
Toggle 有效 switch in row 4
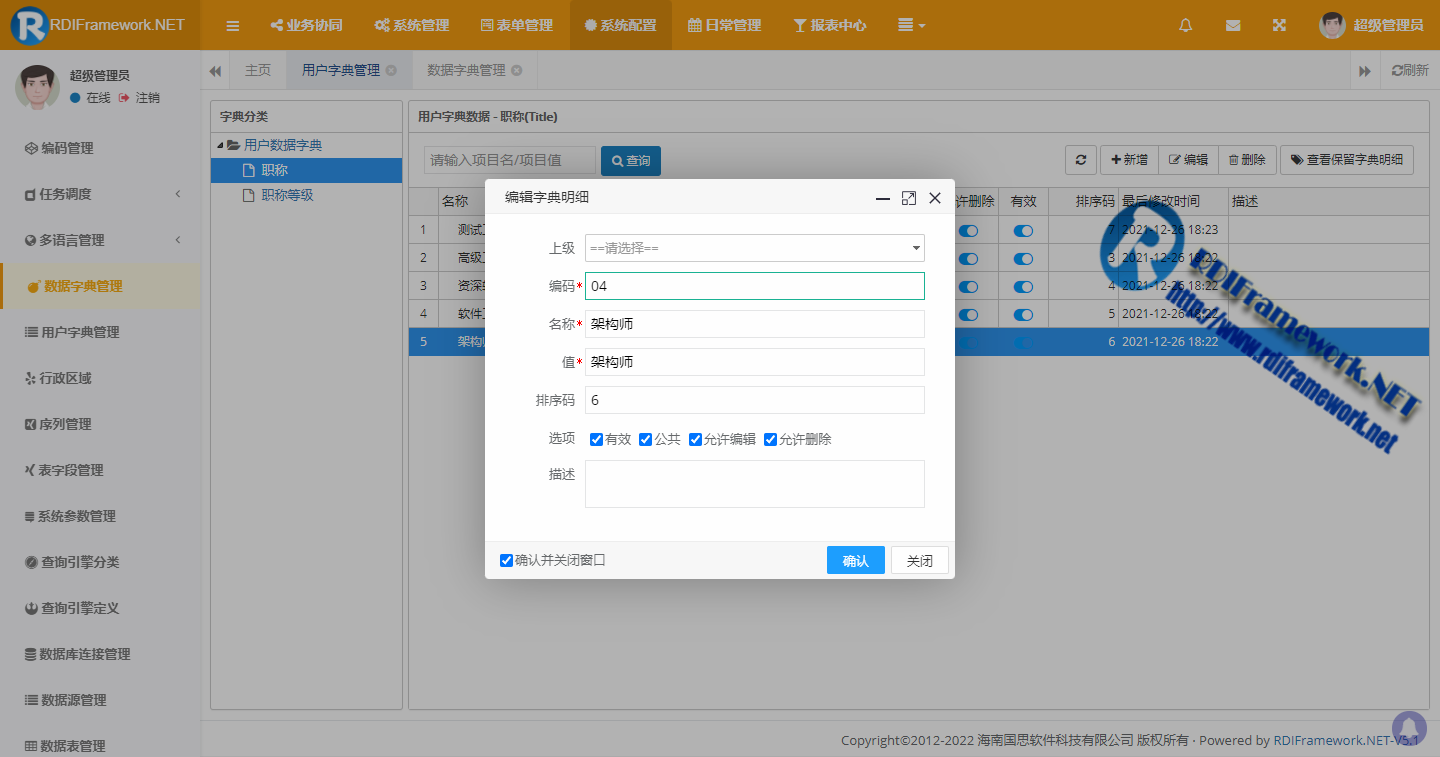pos(1023,314)
